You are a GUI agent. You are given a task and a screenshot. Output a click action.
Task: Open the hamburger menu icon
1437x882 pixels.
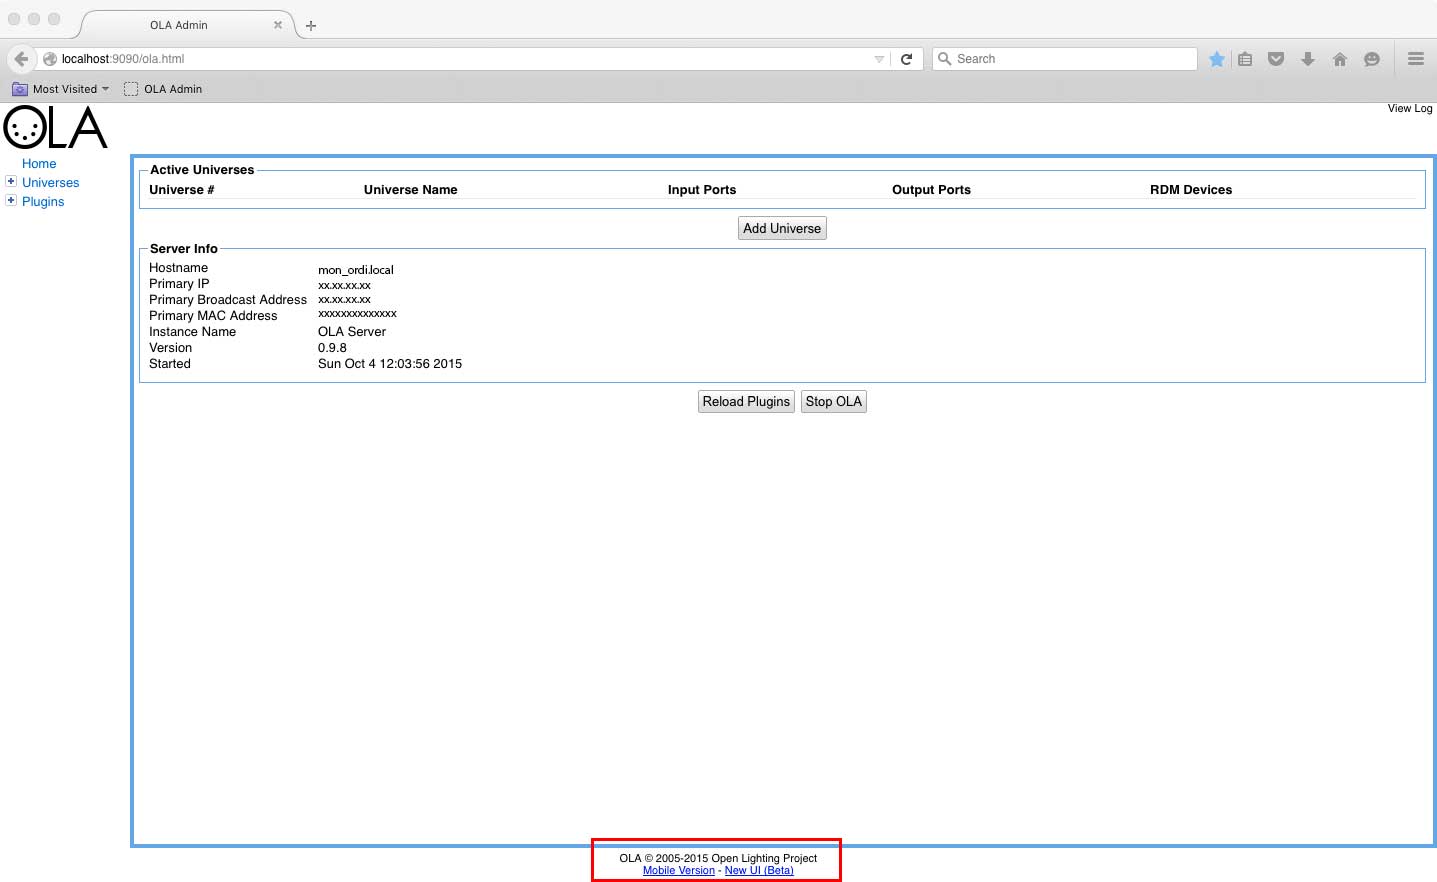[x=1415, y=59]
